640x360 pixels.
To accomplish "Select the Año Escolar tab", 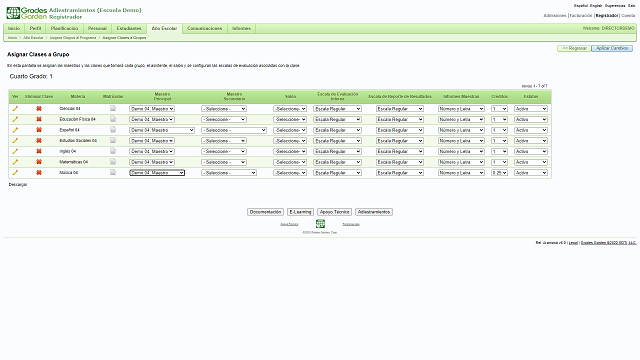I will (x=164, y=29).
